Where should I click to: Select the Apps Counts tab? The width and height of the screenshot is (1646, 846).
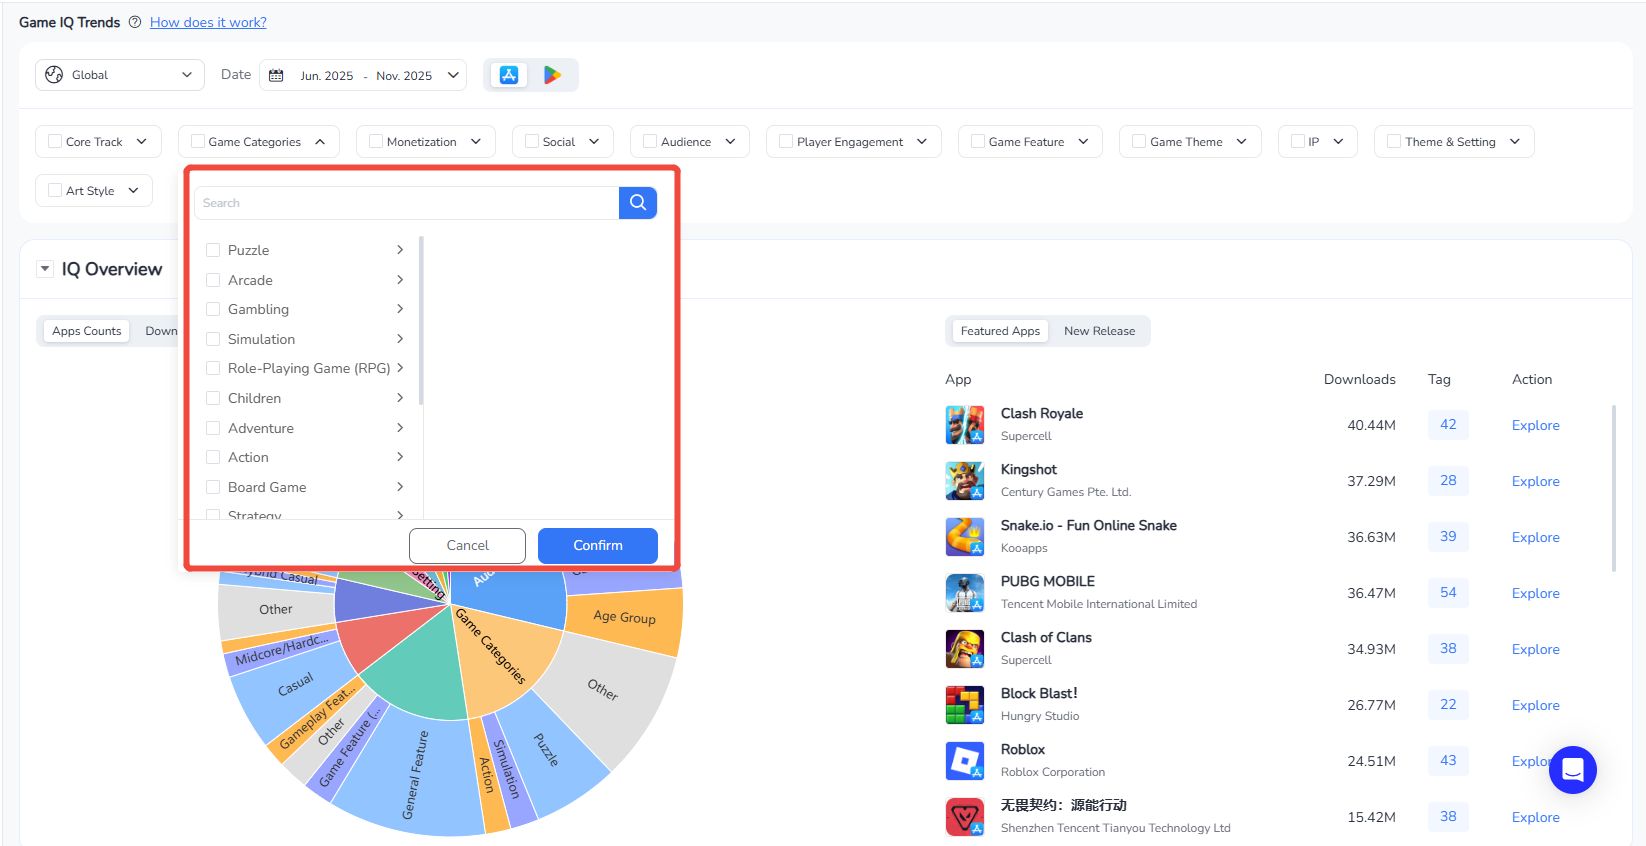tap(86, 331)
